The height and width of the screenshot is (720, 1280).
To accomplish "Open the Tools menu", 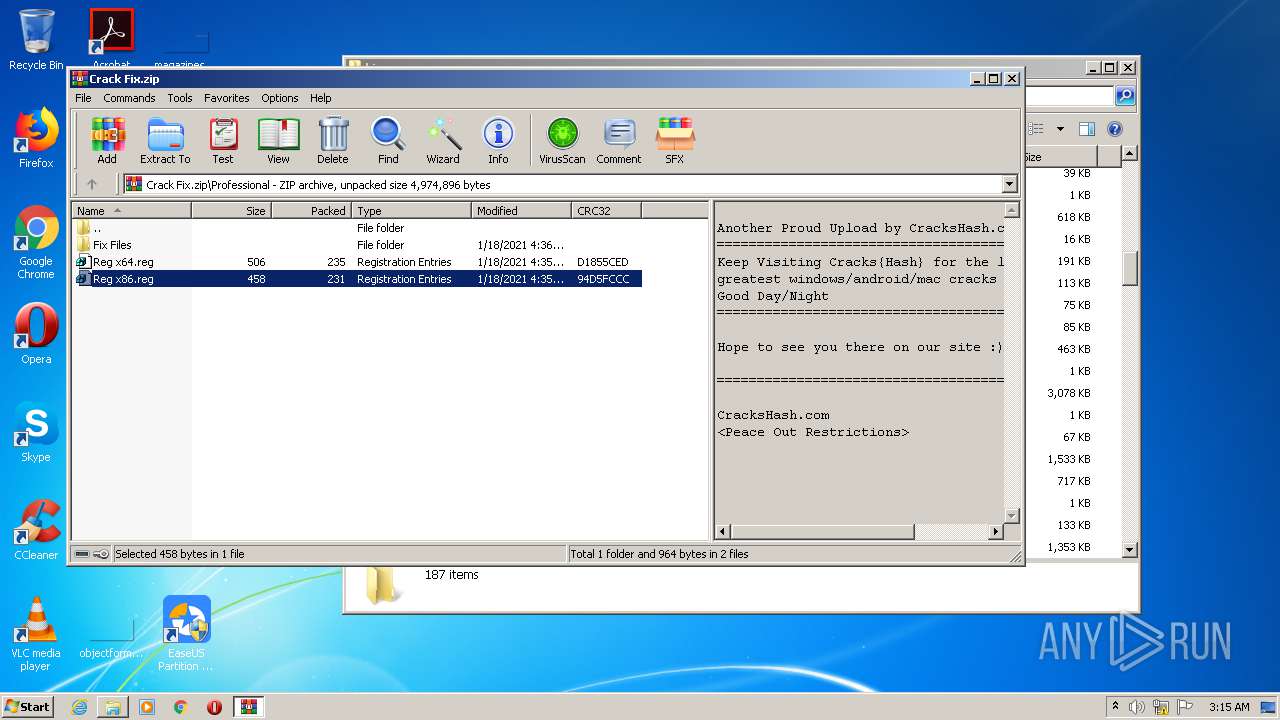I will click(x=180, y=98).
